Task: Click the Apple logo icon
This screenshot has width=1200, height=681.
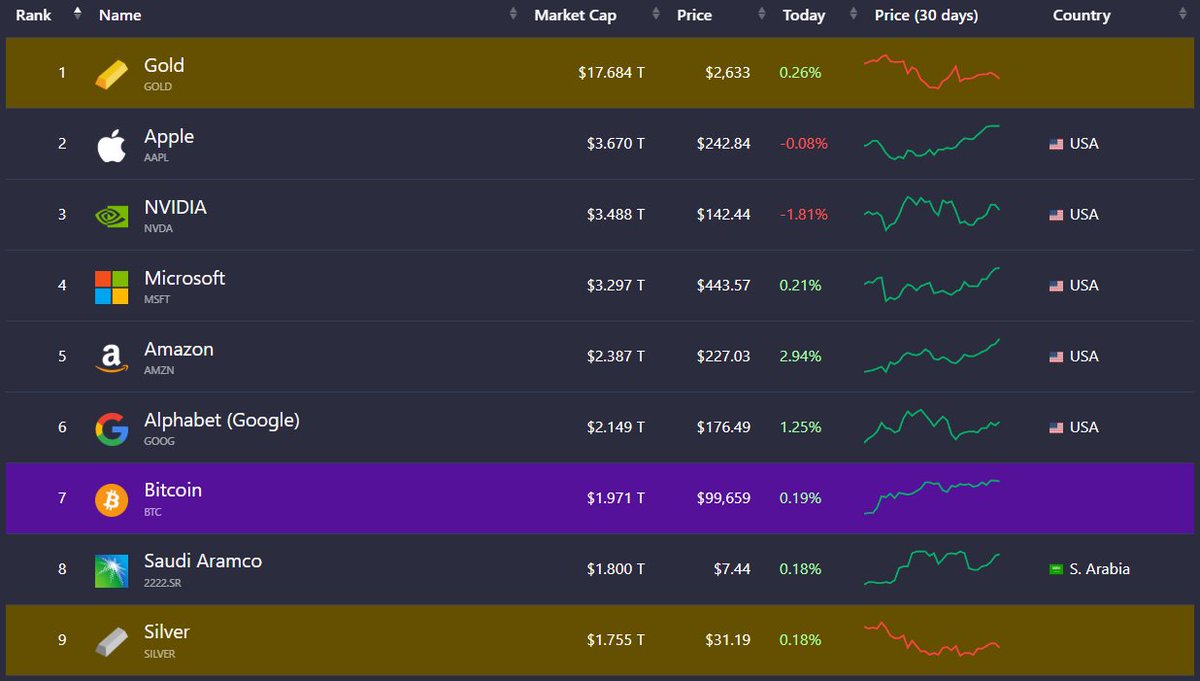Action: (x=111, y=146)
